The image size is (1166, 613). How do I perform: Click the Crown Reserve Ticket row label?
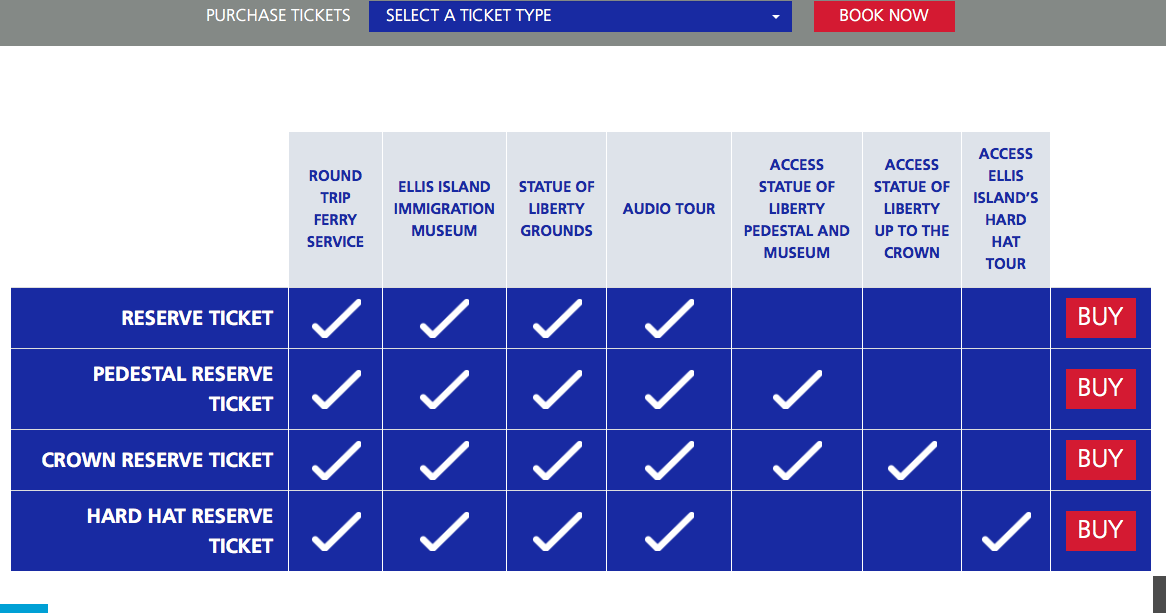pyautogui.click(x=157, y=460)
